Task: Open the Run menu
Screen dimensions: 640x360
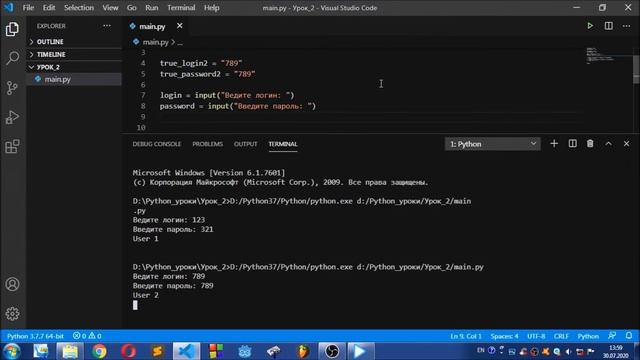Action: coord(151,8)
